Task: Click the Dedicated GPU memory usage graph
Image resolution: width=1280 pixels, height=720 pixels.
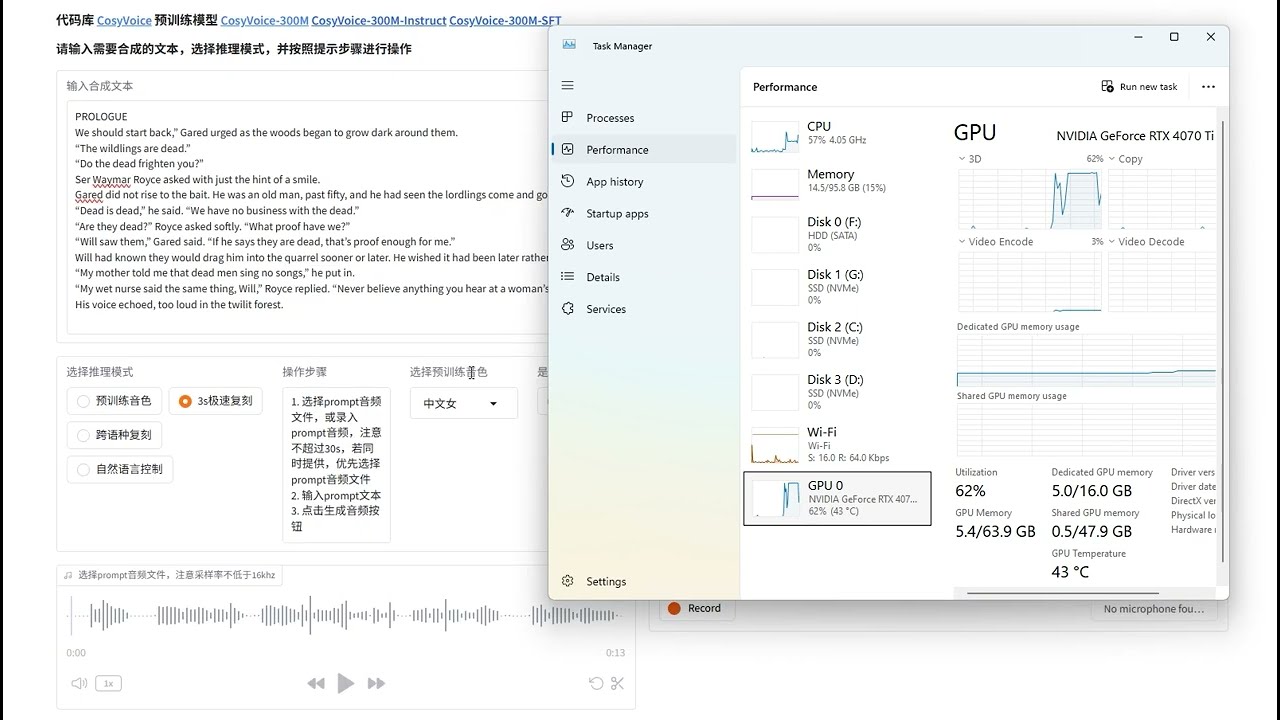Action: (x=1086, y=360)
